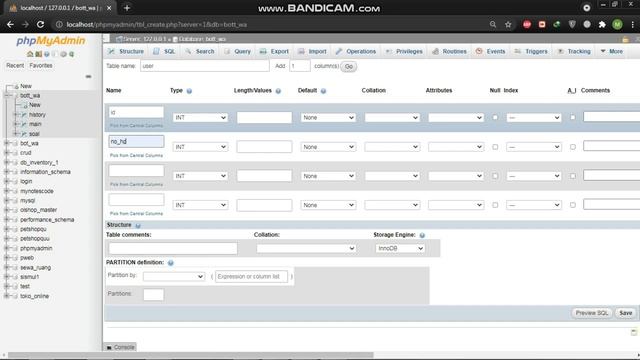Expand the bot_wa database node
Screen dimensions: 640x360
(6, 143)
